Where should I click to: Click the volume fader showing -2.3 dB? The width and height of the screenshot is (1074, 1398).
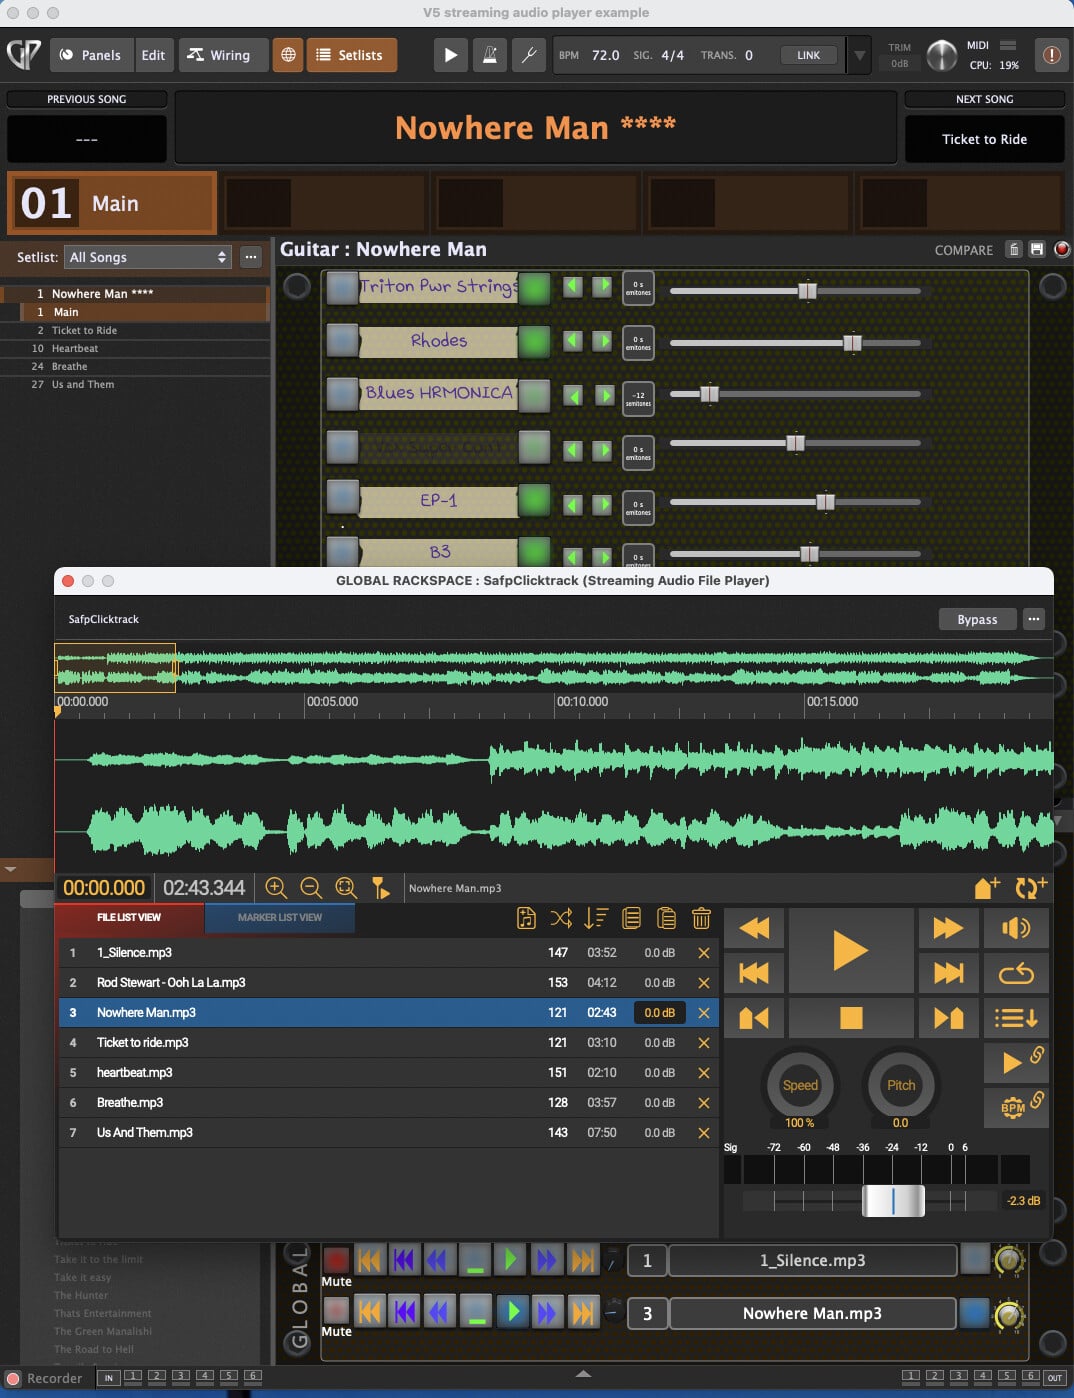click(x=893, y=1200)
